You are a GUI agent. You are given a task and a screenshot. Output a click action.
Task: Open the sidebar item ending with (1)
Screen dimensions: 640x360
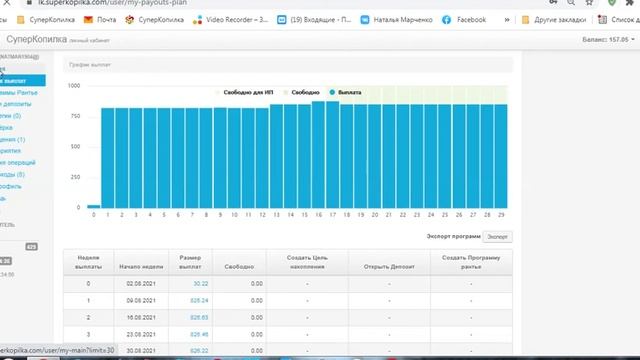coord(13,140)
